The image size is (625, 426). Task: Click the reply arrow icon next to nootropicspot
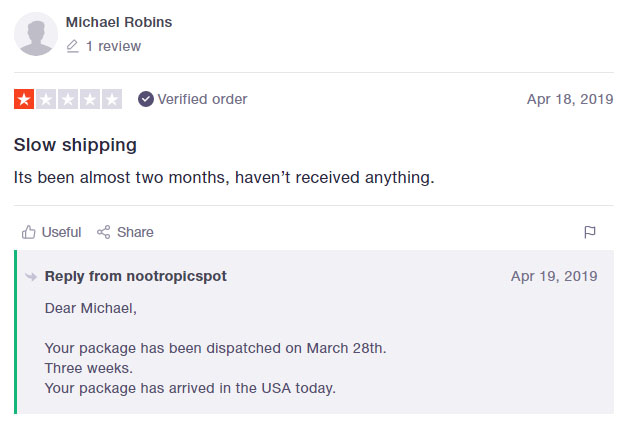(31, 276)
